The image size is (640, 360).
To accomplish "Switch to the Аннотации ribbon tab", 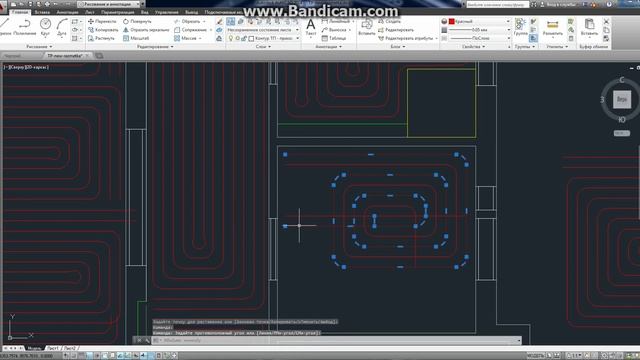I will pos(67,12).
